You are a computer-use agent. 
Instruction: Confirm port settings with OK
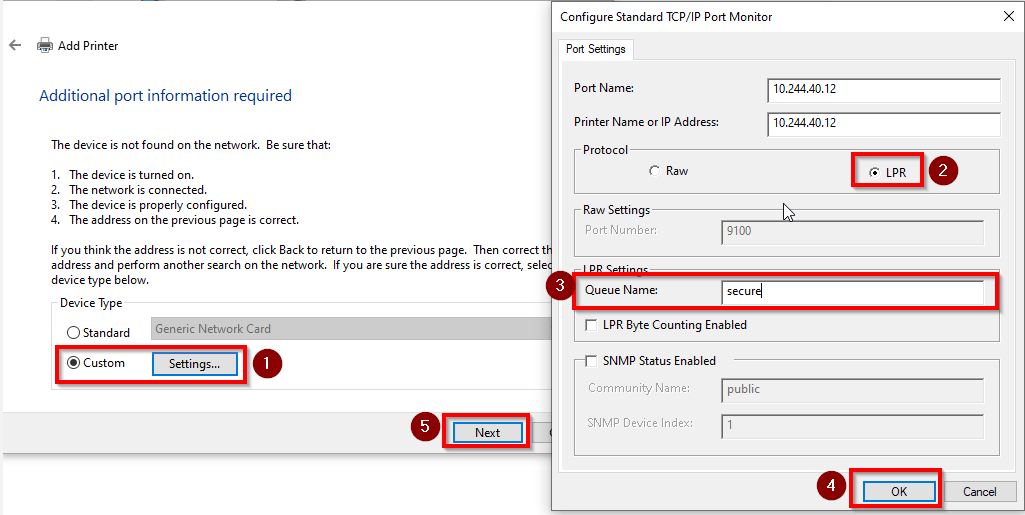click(898, 491)
